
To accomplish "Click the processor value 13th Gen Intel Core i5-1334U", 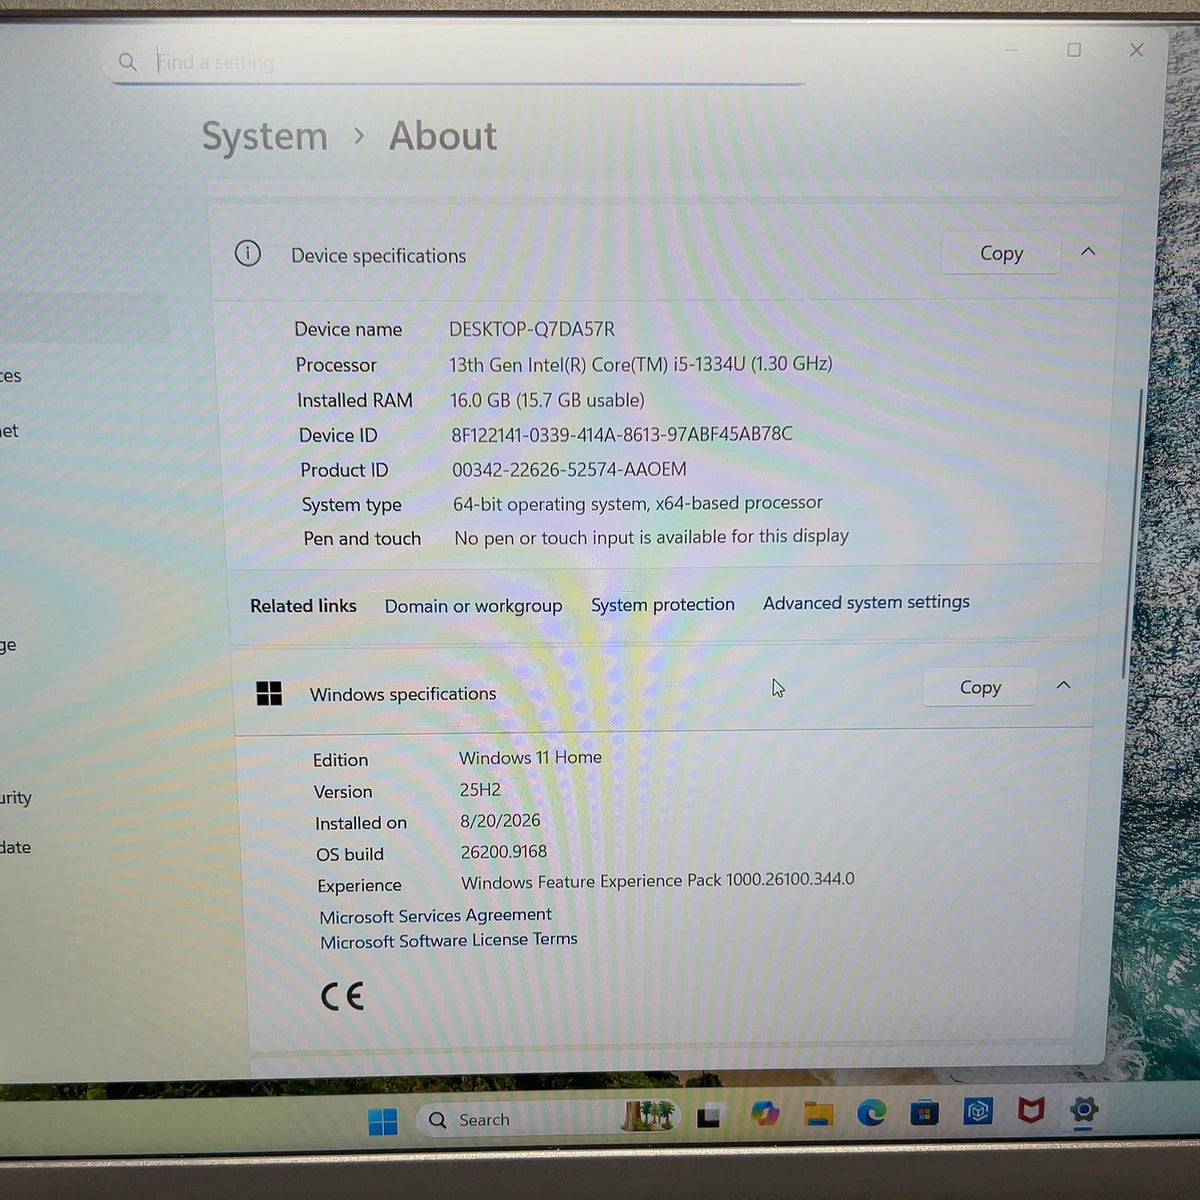I will click(x=640, y=365).
